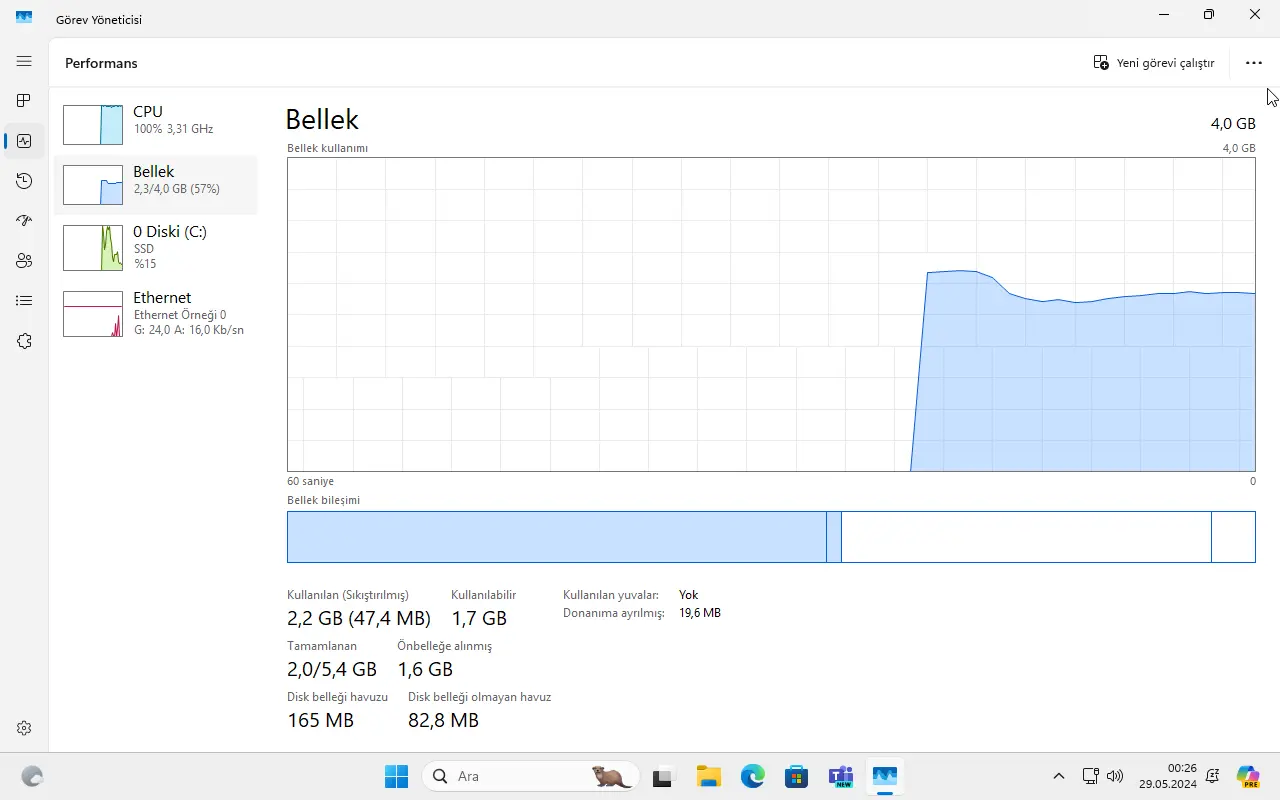This screenshot has height=800, width=1280.
Task: Click the in-use segment of Bellek bileşimi bar
Action: 557,537
